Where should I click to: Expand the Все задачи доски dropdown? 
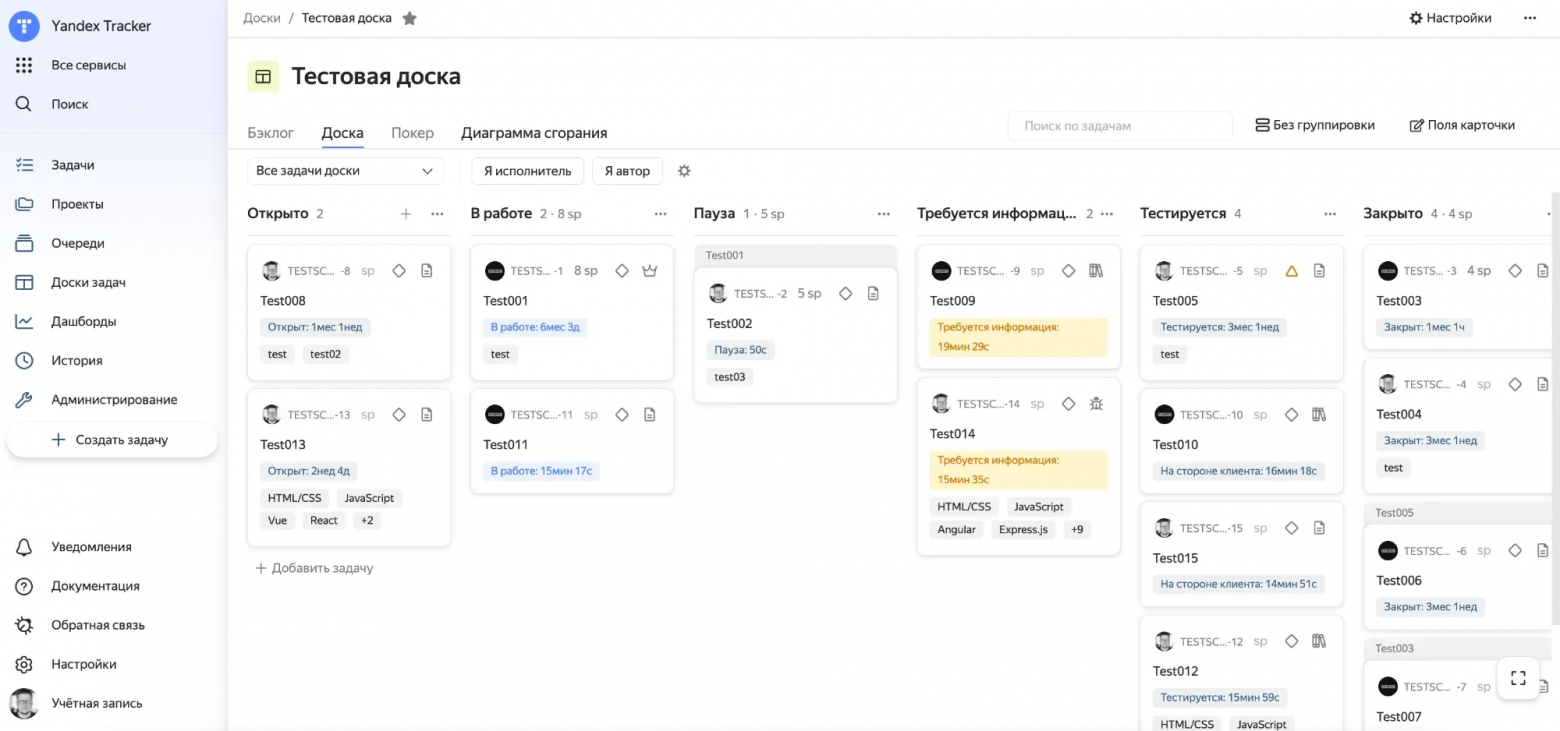(x=344, y=171)
